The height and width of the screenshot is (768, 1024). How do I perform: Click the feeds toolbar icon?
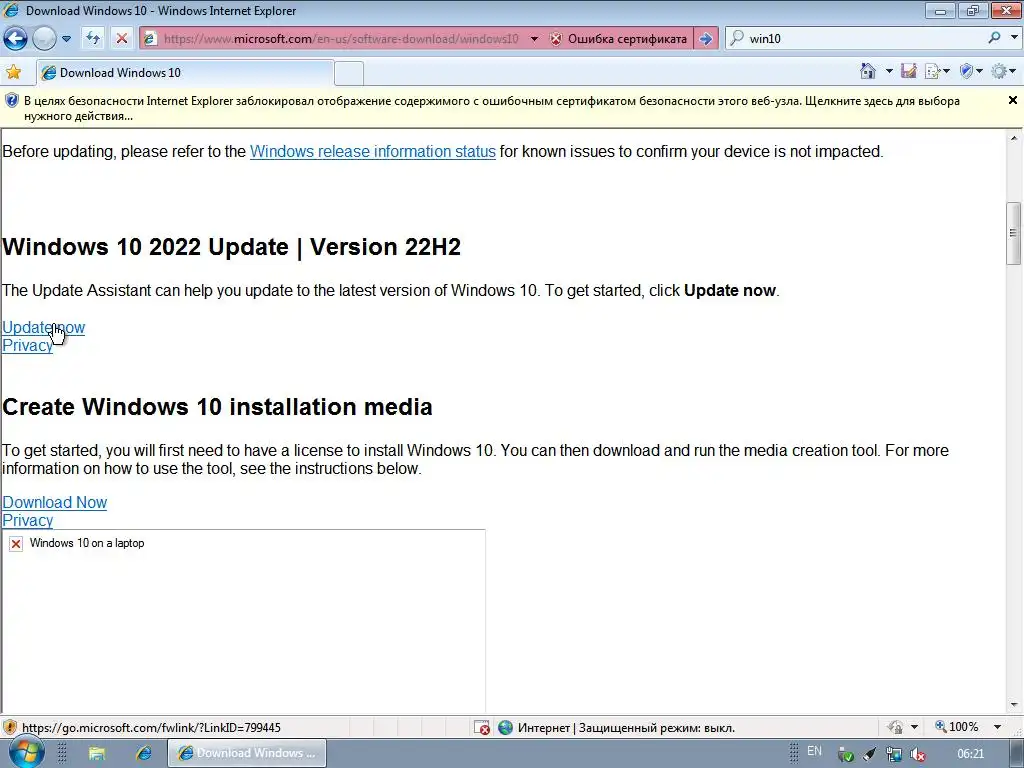coord(908,71)
